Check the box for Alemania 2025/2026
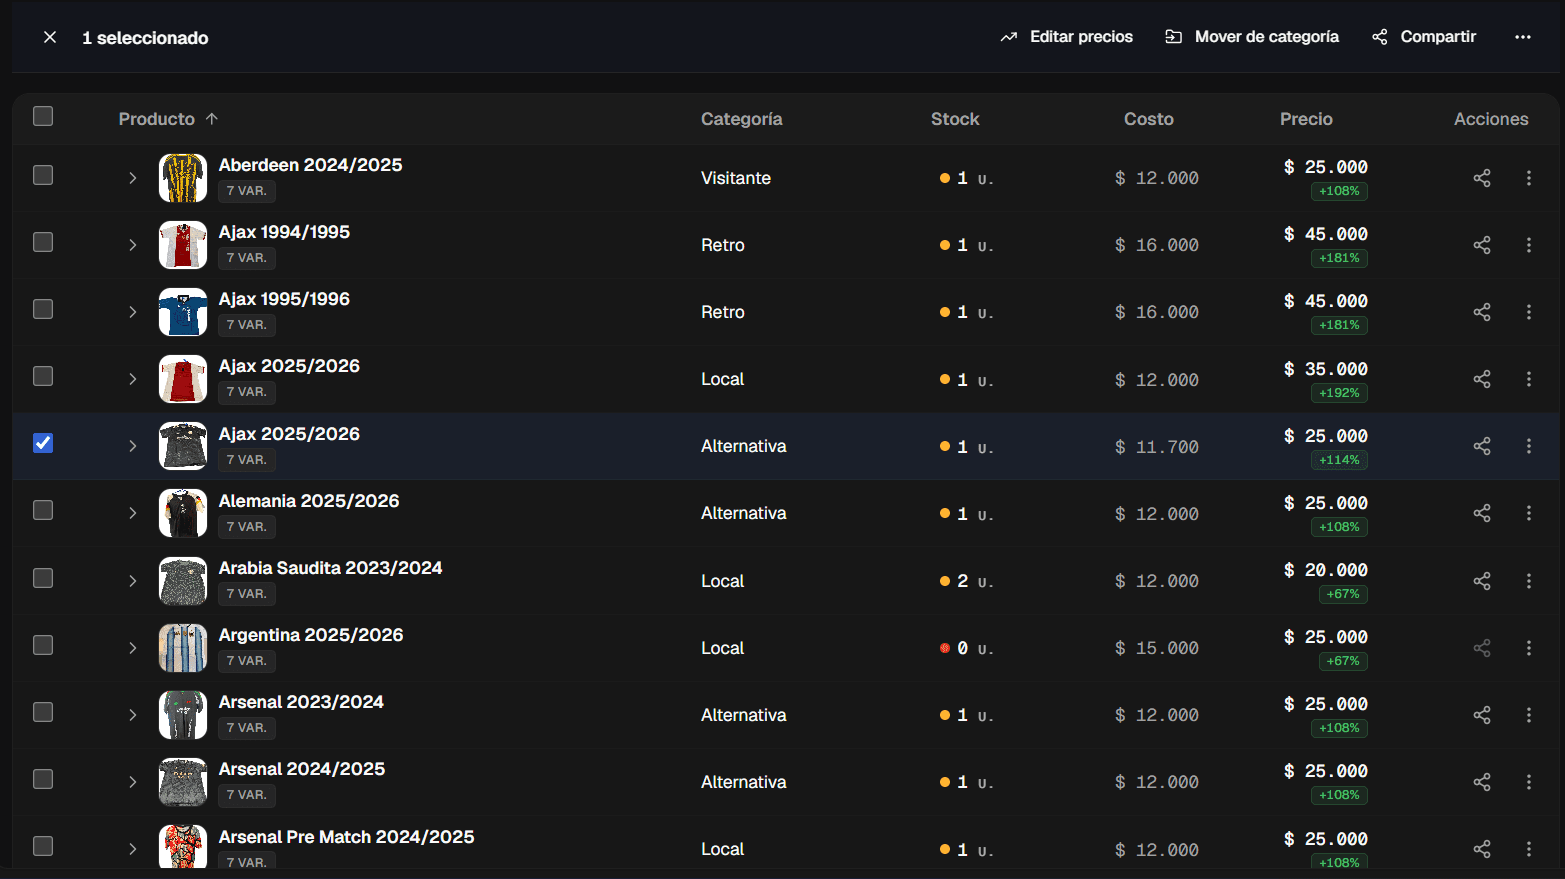This screenshot has width=1565, height=879. coord(43,510)
